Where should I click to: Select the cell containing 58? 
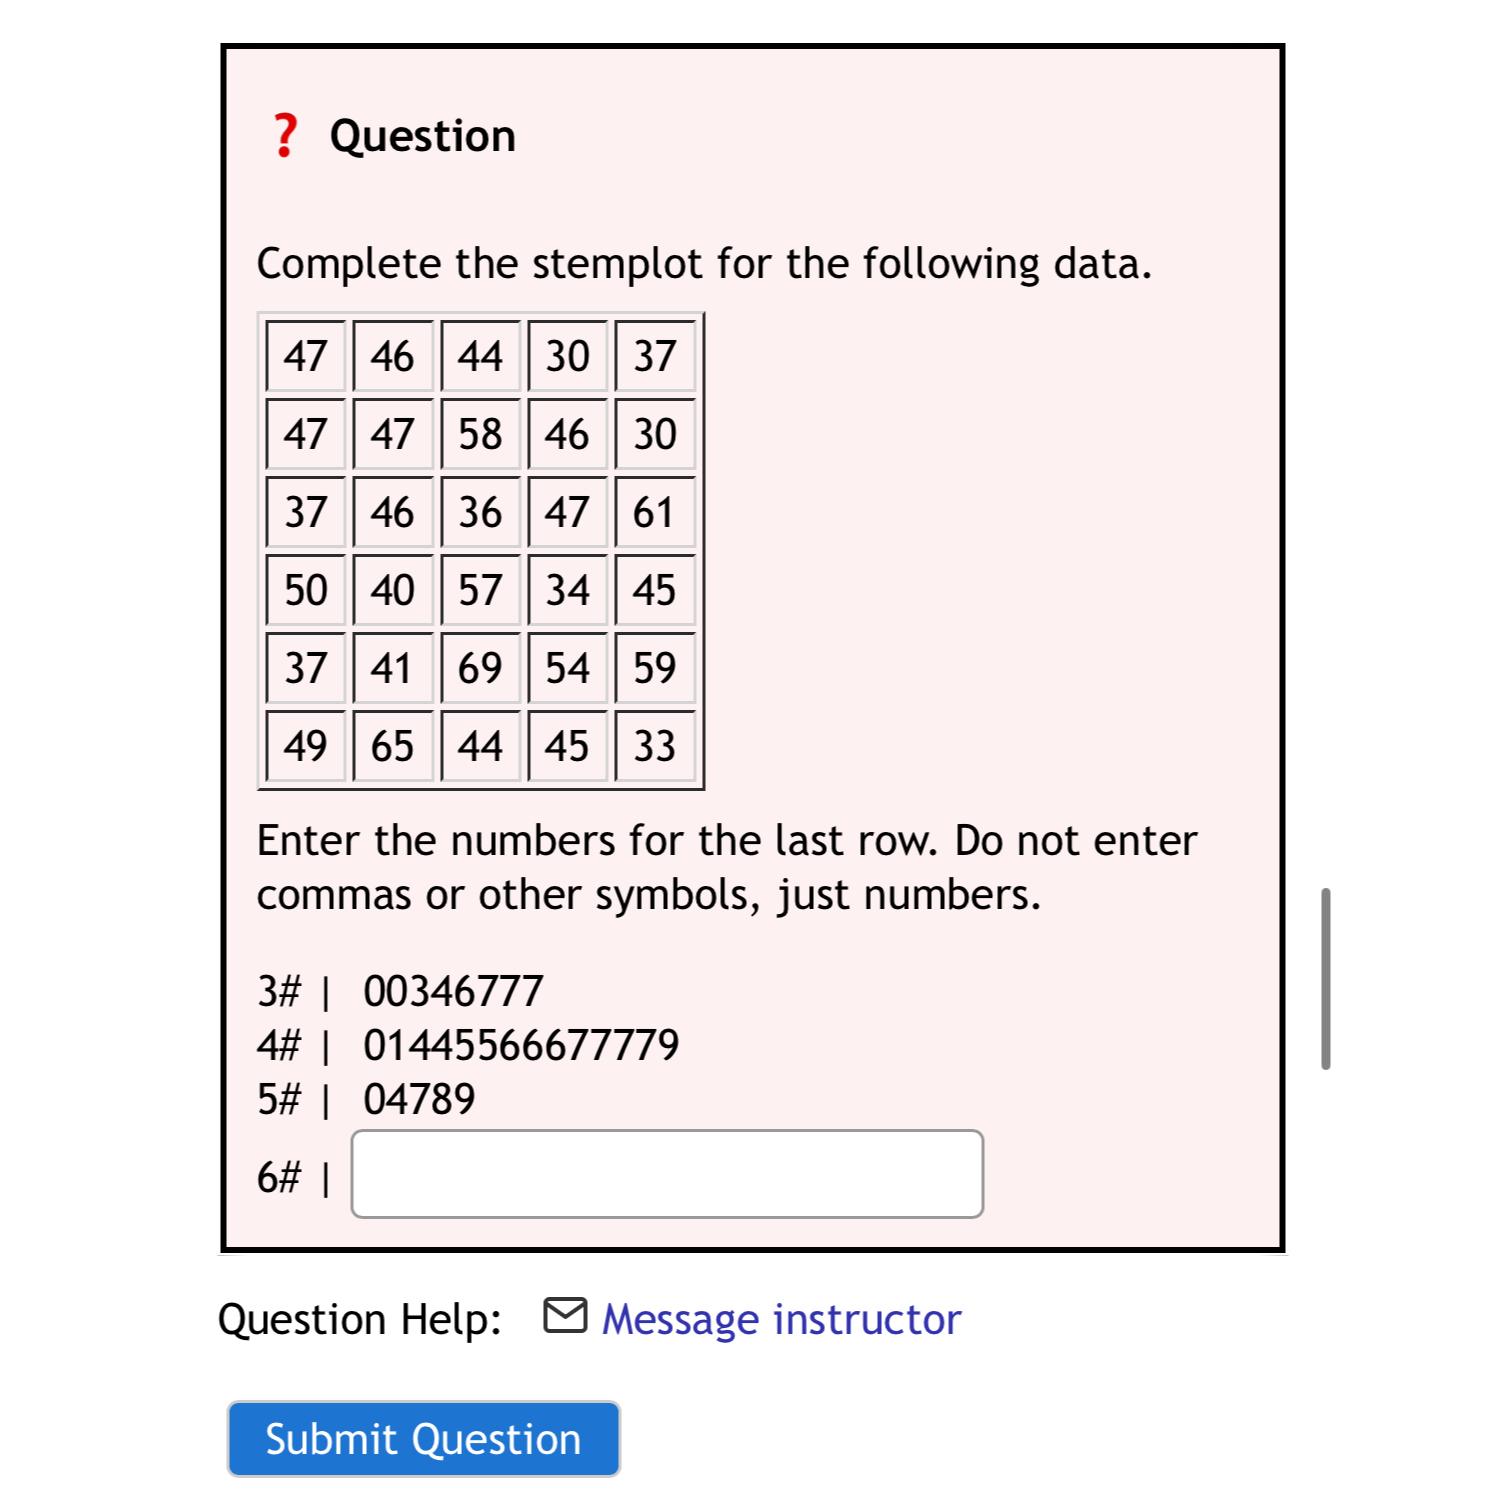click(x=481, y=434)
